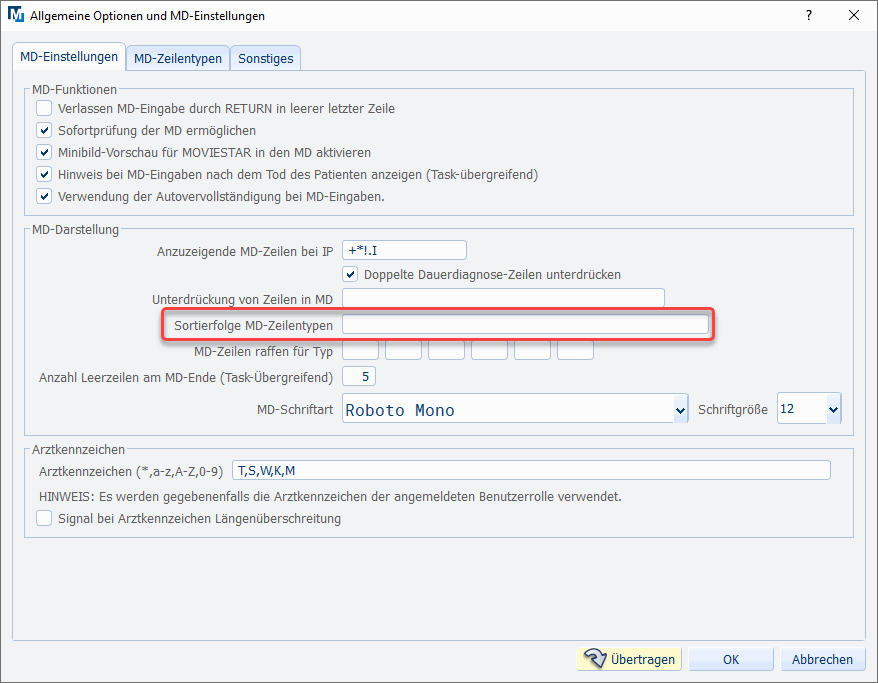The width and height of the screenshot is (878, 683).
Task: Click the Sortierfolge MD-Zeilentypen input field
Action: (525, 325)
